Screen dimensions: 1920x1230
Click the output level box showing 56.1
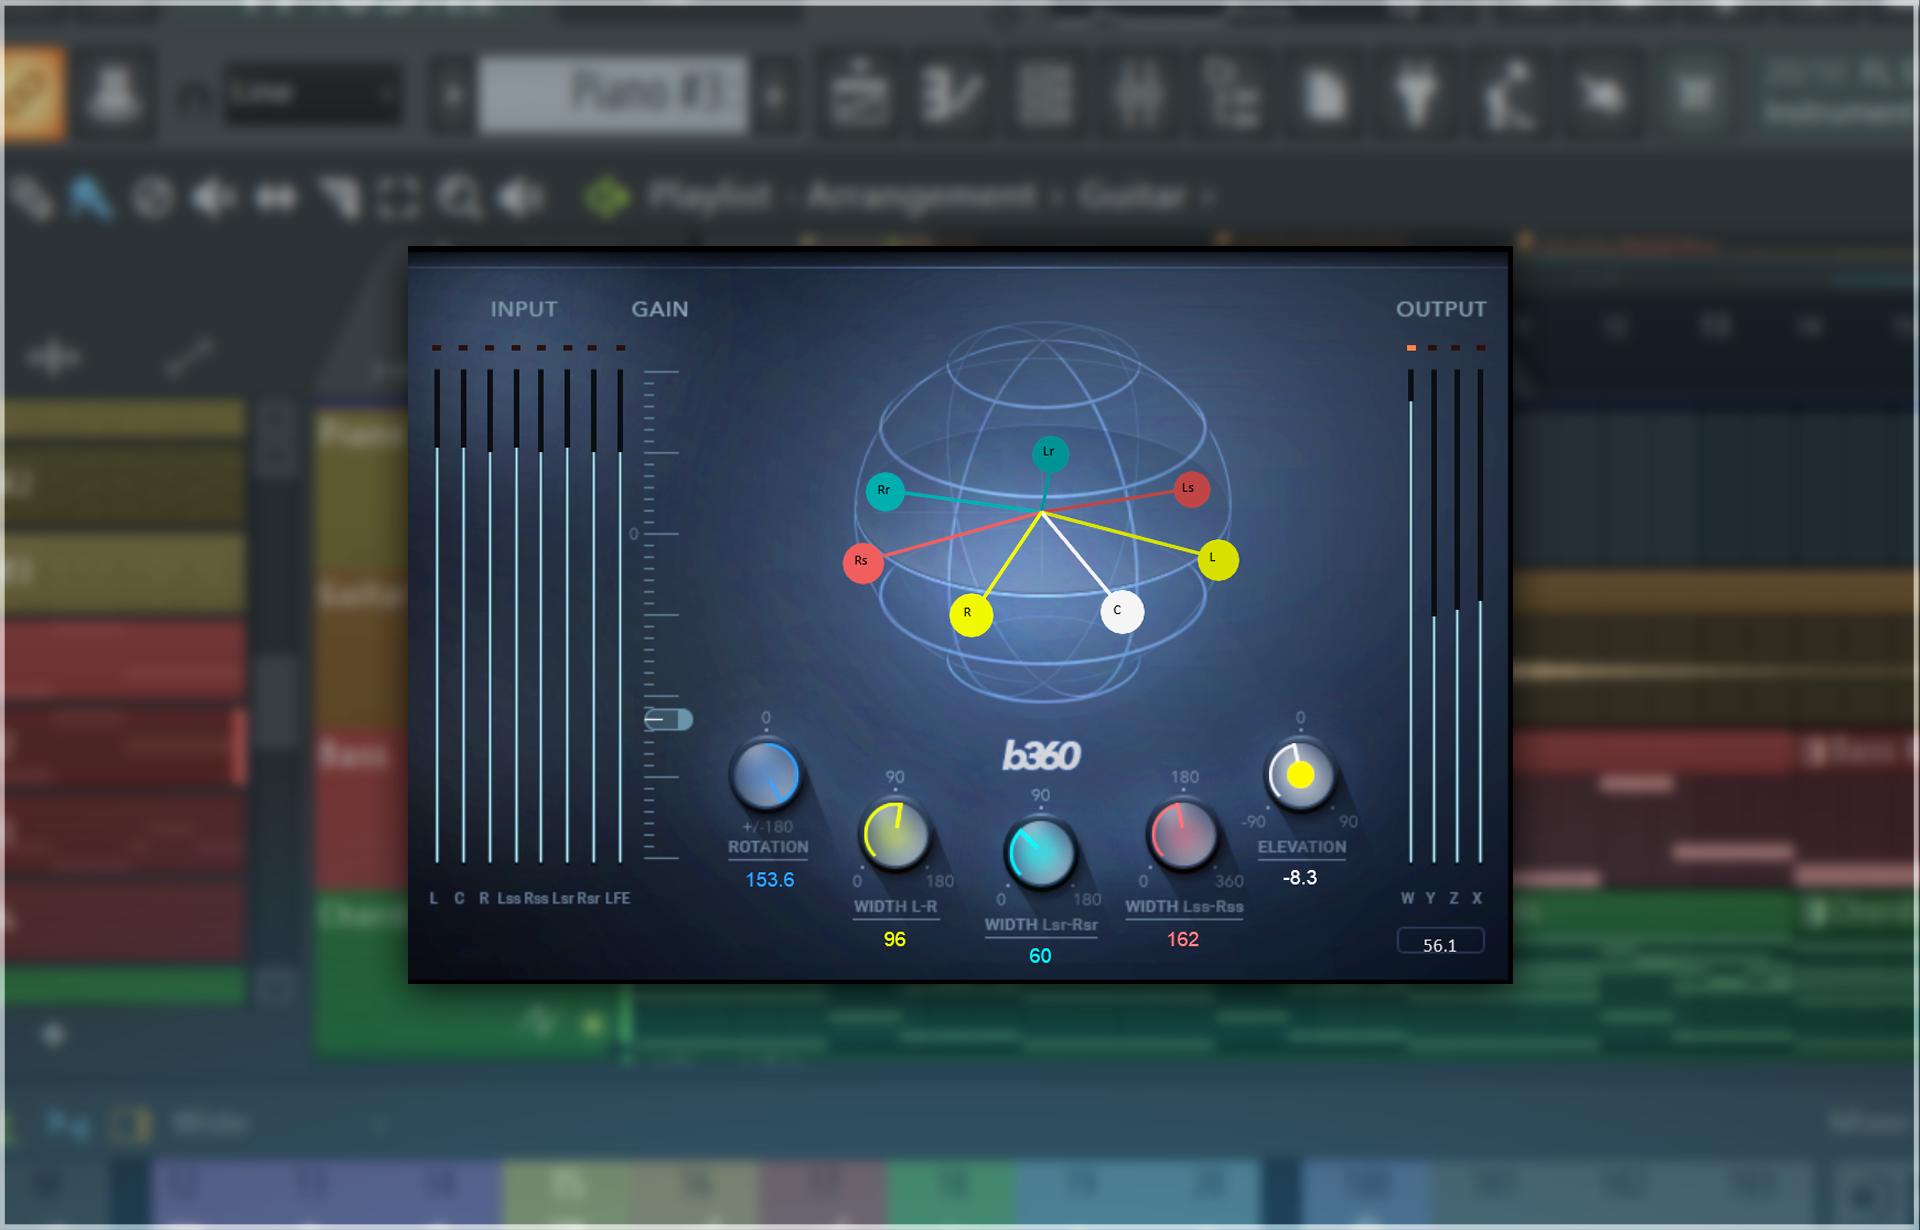pyautogui.click(x=1440, y=943)
